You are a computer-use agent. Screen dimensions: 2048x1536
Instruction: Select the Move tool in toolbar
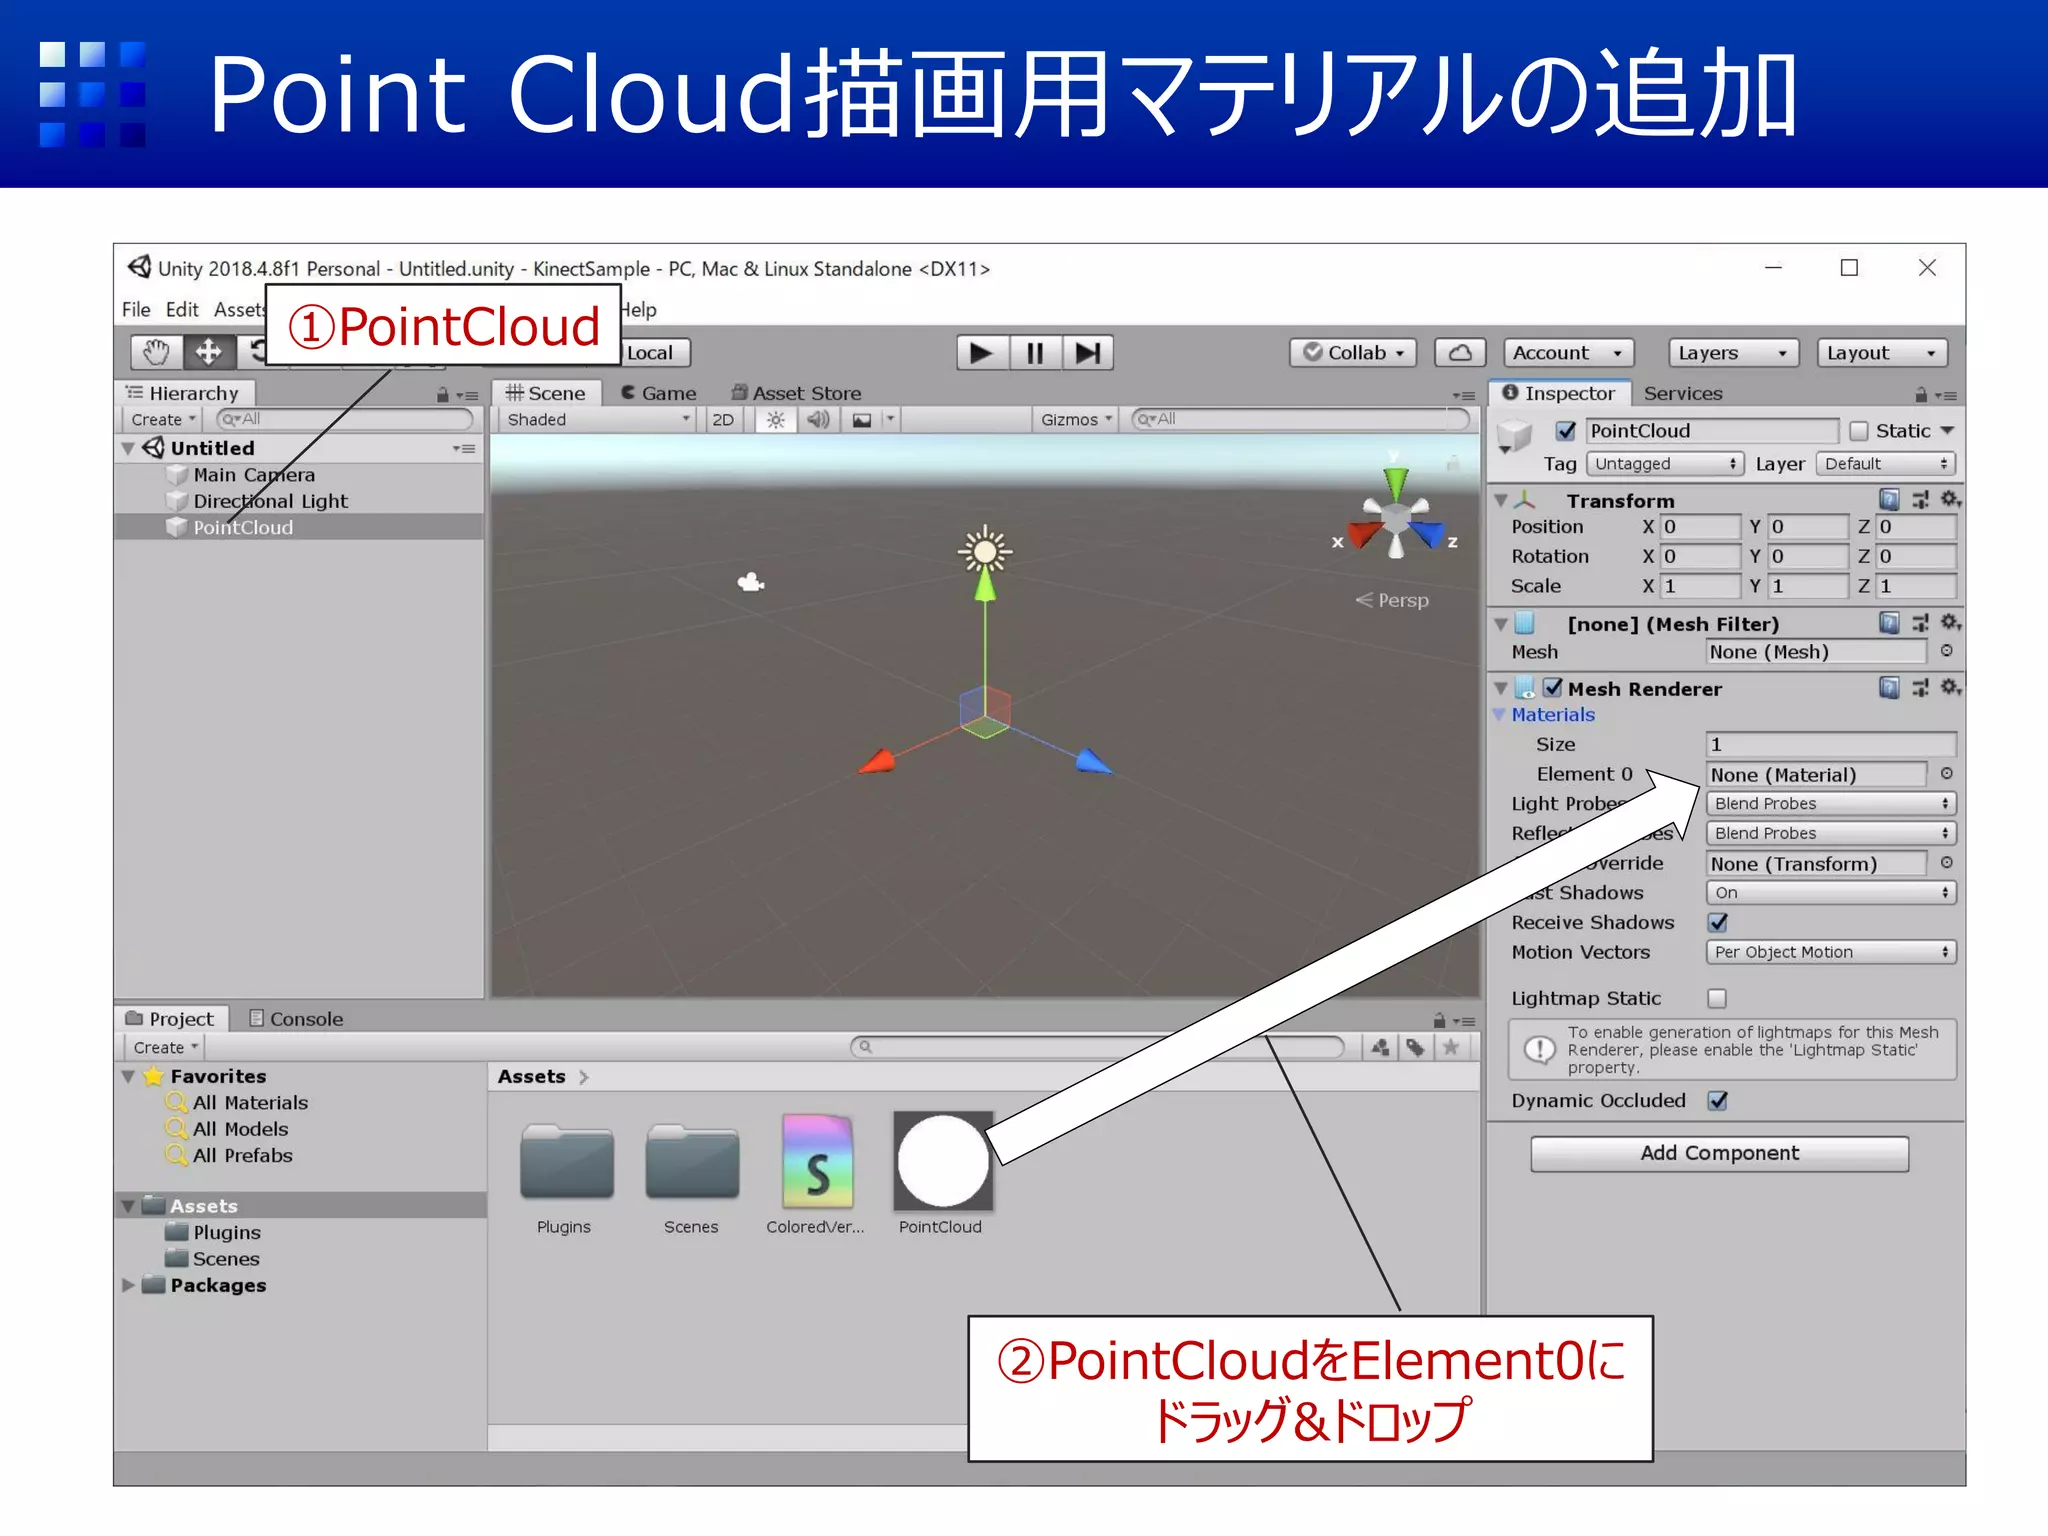[209, 352]
